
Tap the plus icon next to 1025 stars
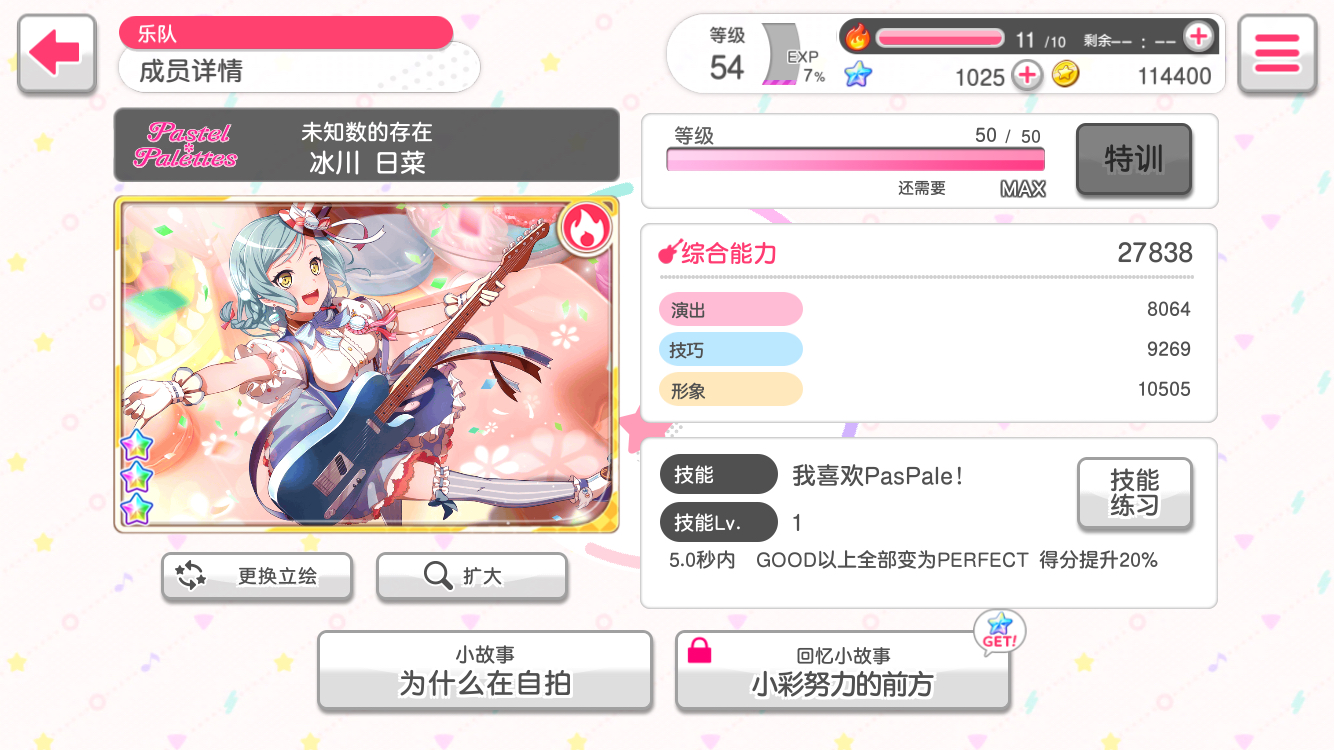[1026, 75]
